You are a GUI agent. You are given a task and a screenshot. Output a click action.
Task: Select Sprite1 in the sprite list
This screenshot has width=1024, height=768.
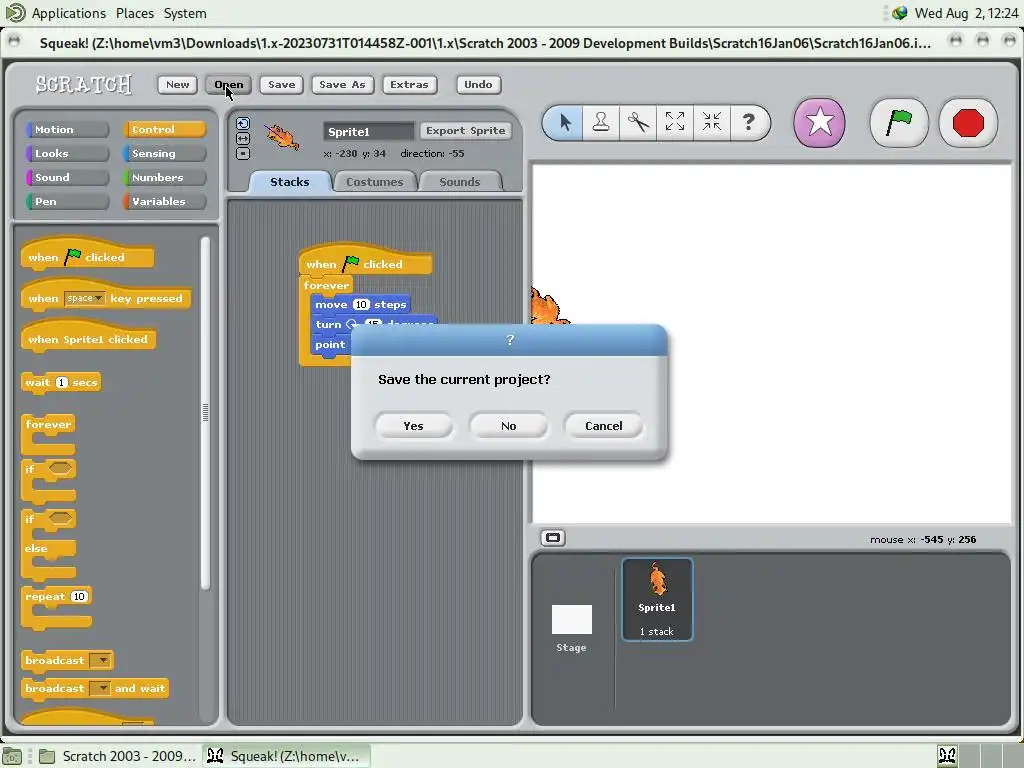[x=657, y=600]
